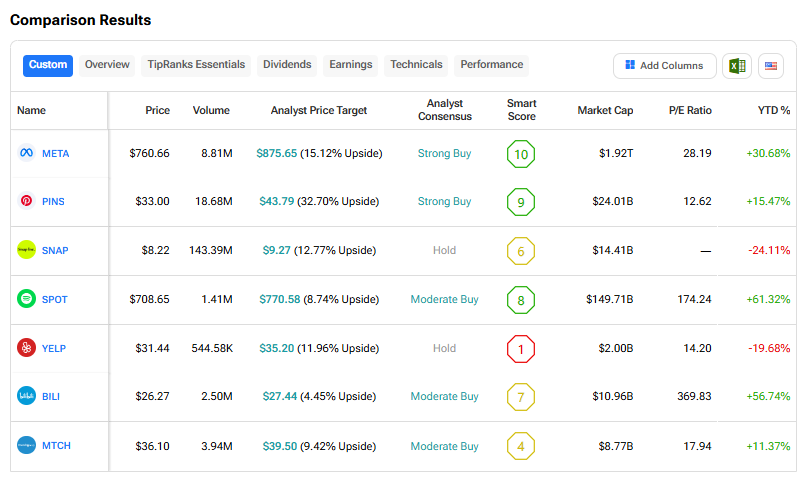The image size is (807, 481).
Task: Click the Snap logo icon for SNAP
Action: [x=26, y=250]
